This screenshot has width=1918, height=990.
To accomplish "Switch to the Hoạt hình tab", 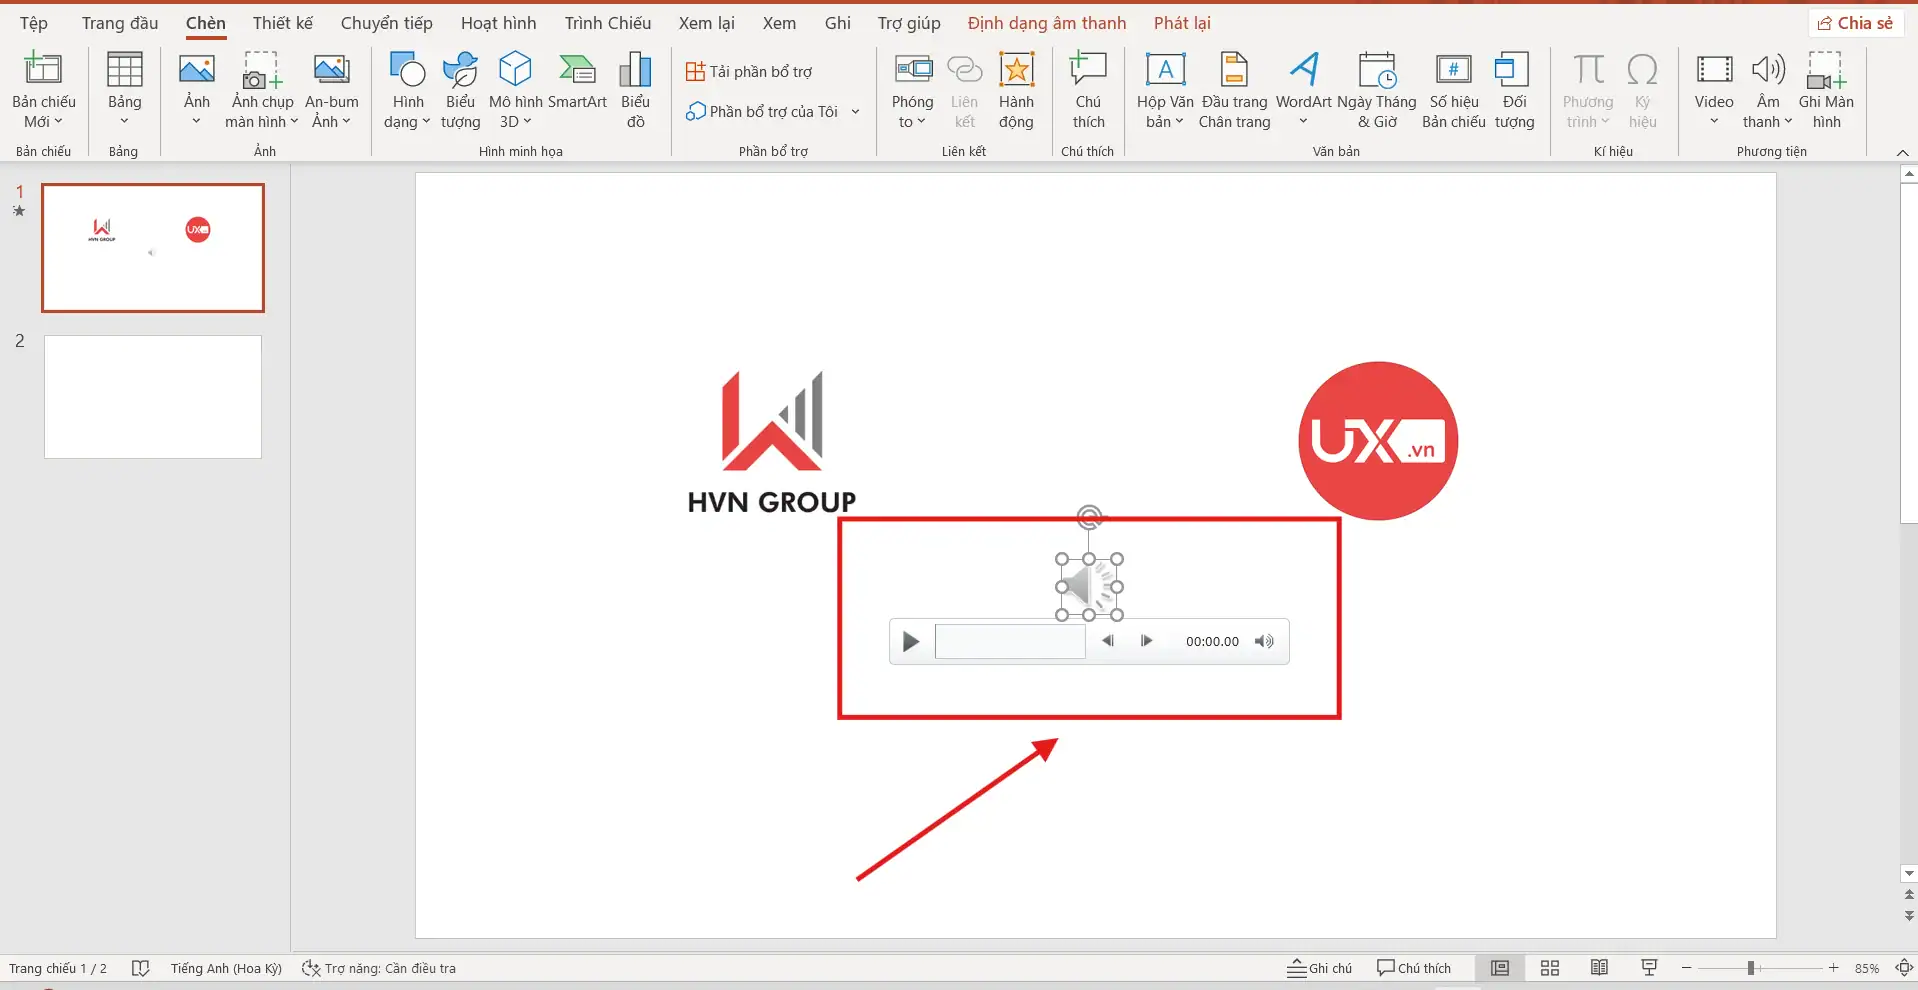I will [x=497, y=22].
